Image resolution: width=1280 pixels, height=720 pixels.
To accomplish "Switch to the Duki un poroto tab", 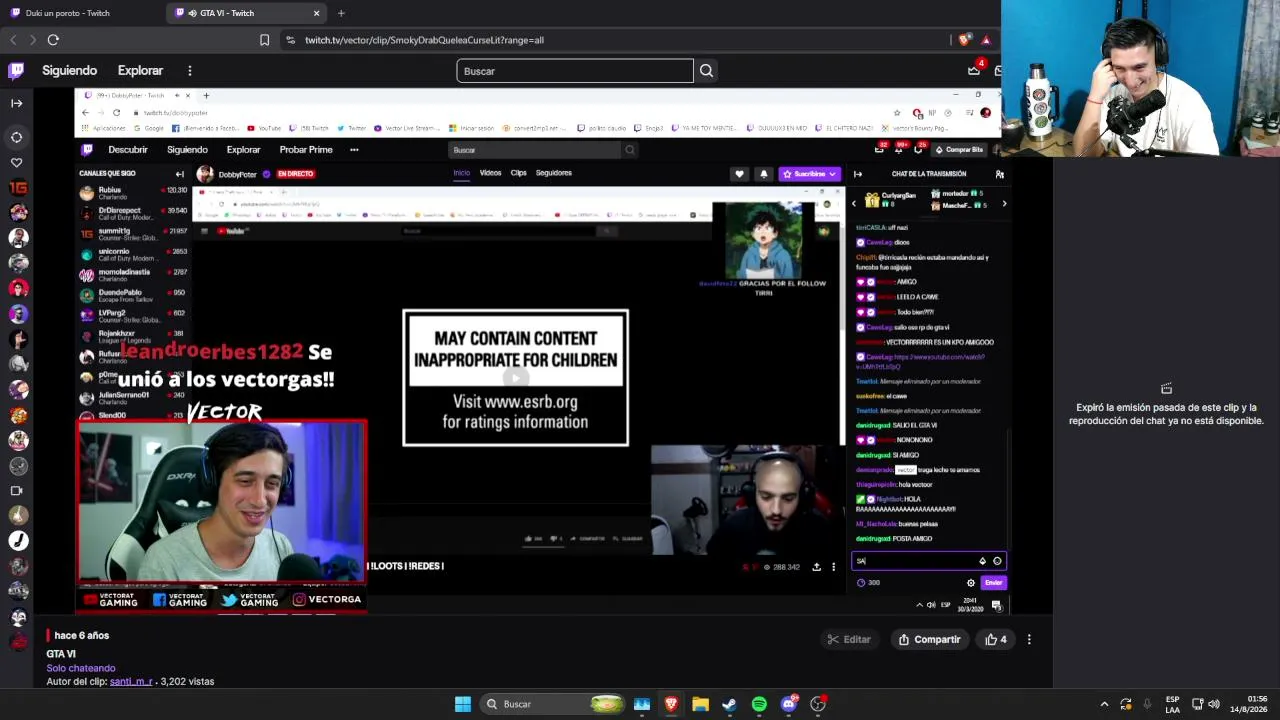I will pyautogui.click(x=83, y=13).
